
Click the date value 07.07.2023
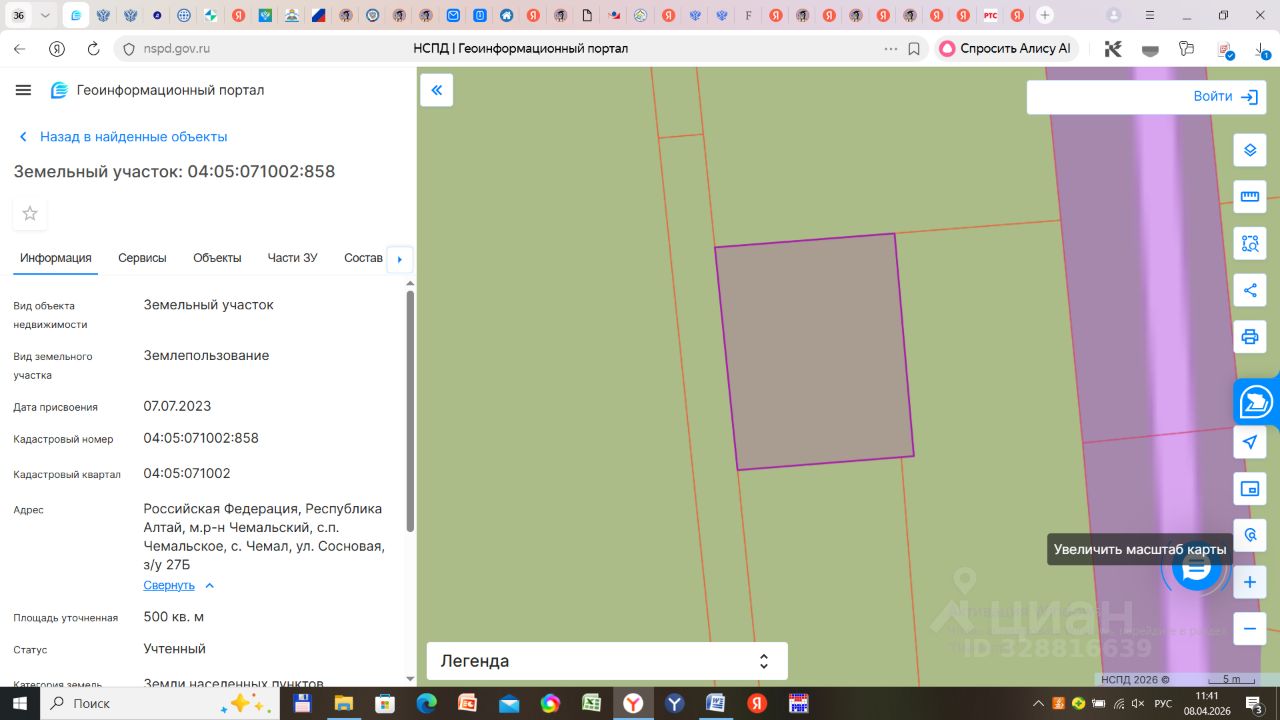(177, 406)
